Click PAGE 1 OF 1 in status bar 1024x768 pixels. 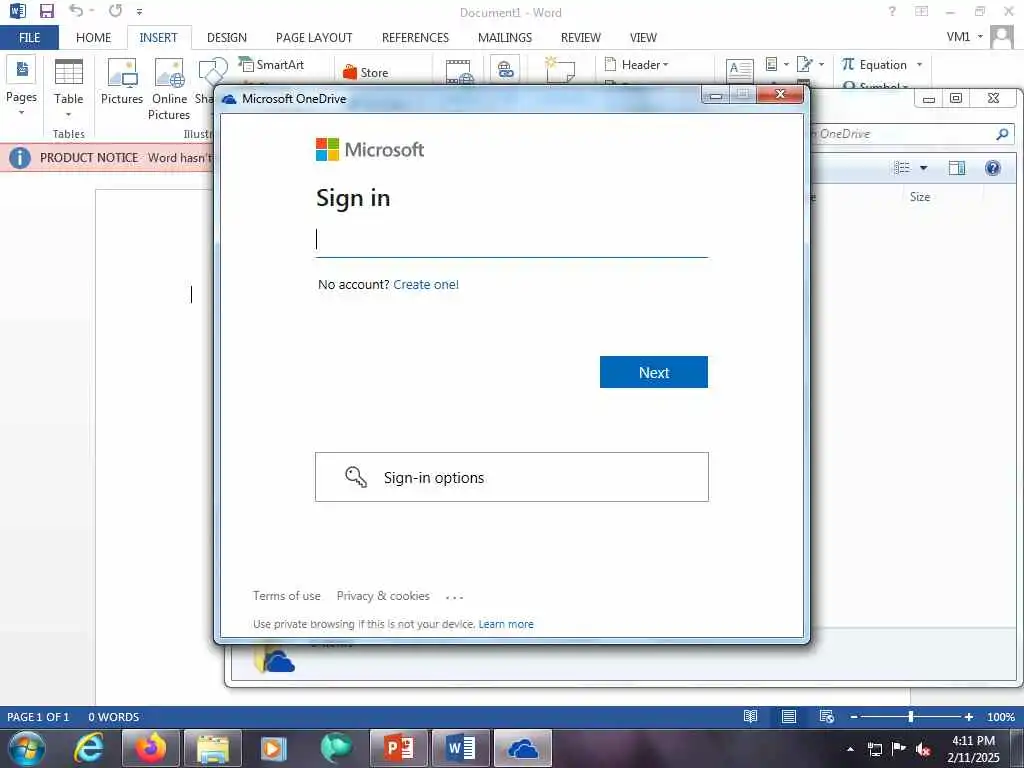(x=38, y=716)
